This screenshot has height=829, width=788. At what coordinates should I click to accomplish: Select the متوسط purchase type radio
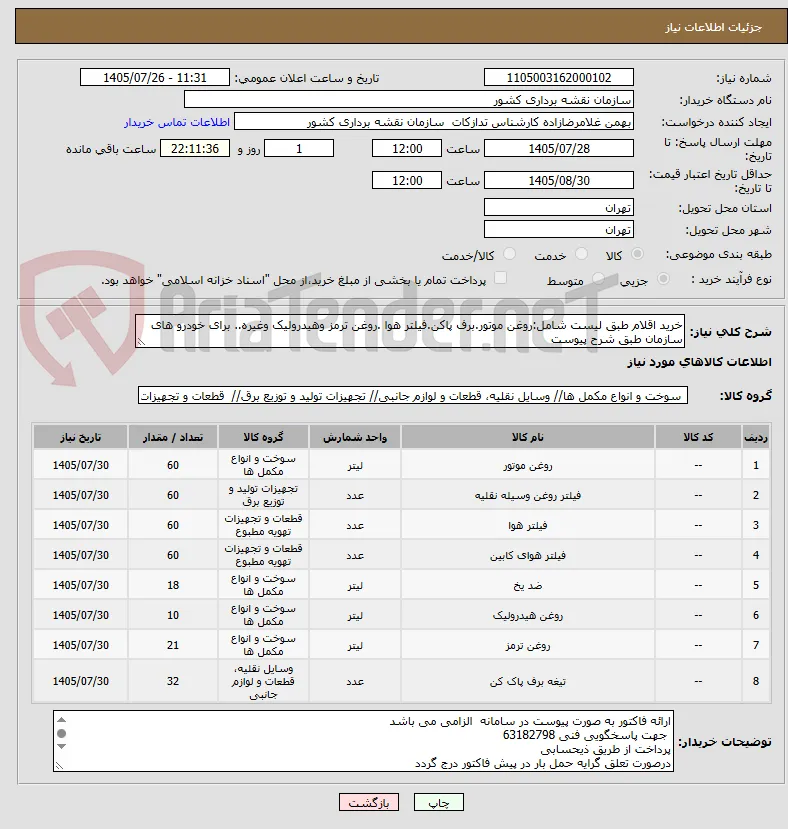[598, 279]
